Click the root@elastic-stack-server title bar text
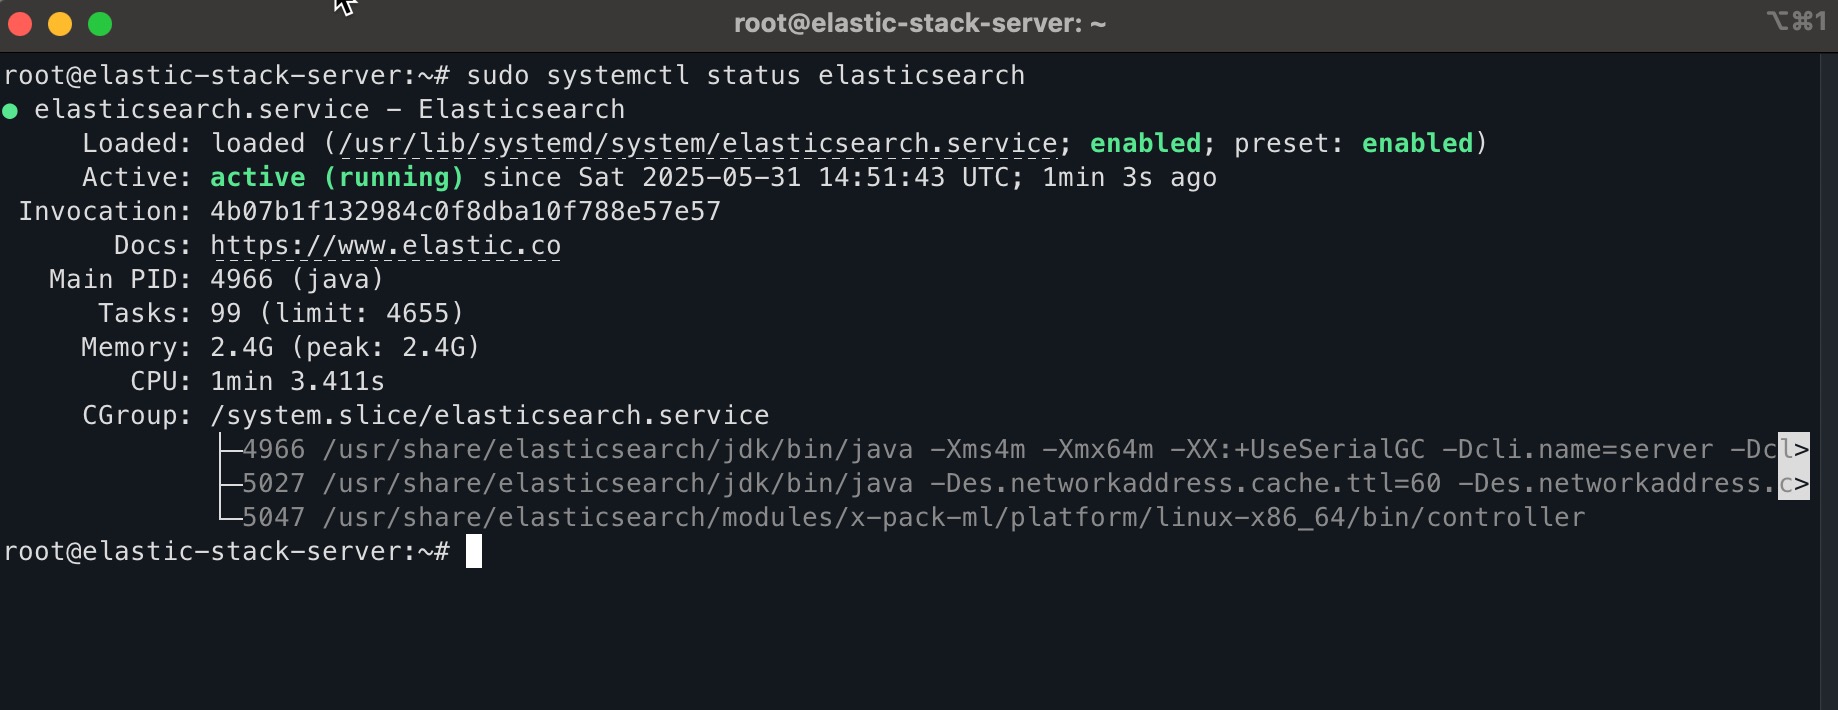The width and height of the screenshot is (1838, 710). pos(920,22)
